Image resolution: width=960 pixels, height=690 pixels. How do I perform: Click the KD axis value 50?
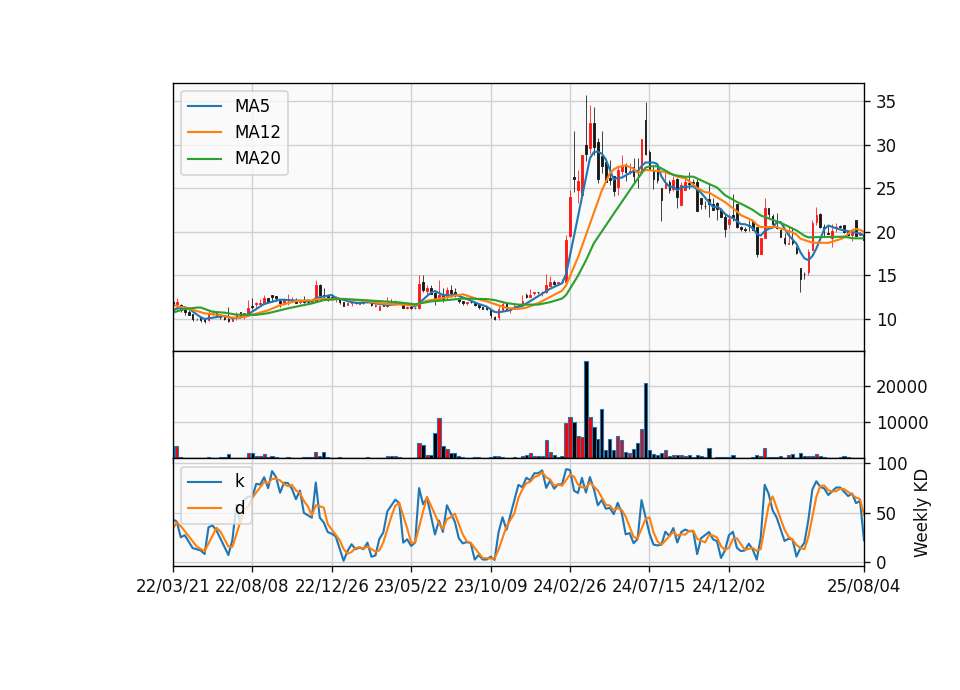(885, 514)
